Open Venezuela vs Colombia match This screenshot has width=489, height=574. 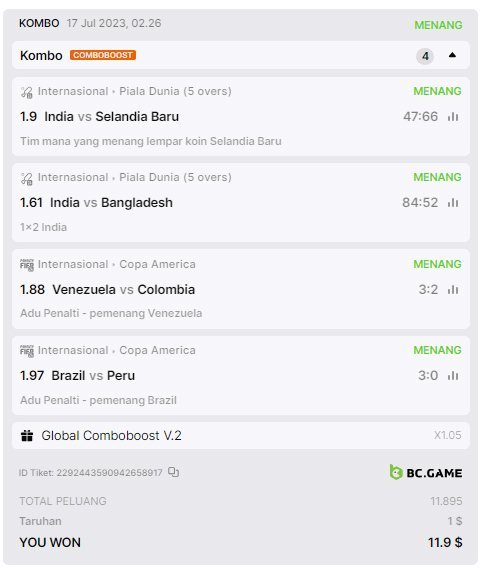point(124,290)
